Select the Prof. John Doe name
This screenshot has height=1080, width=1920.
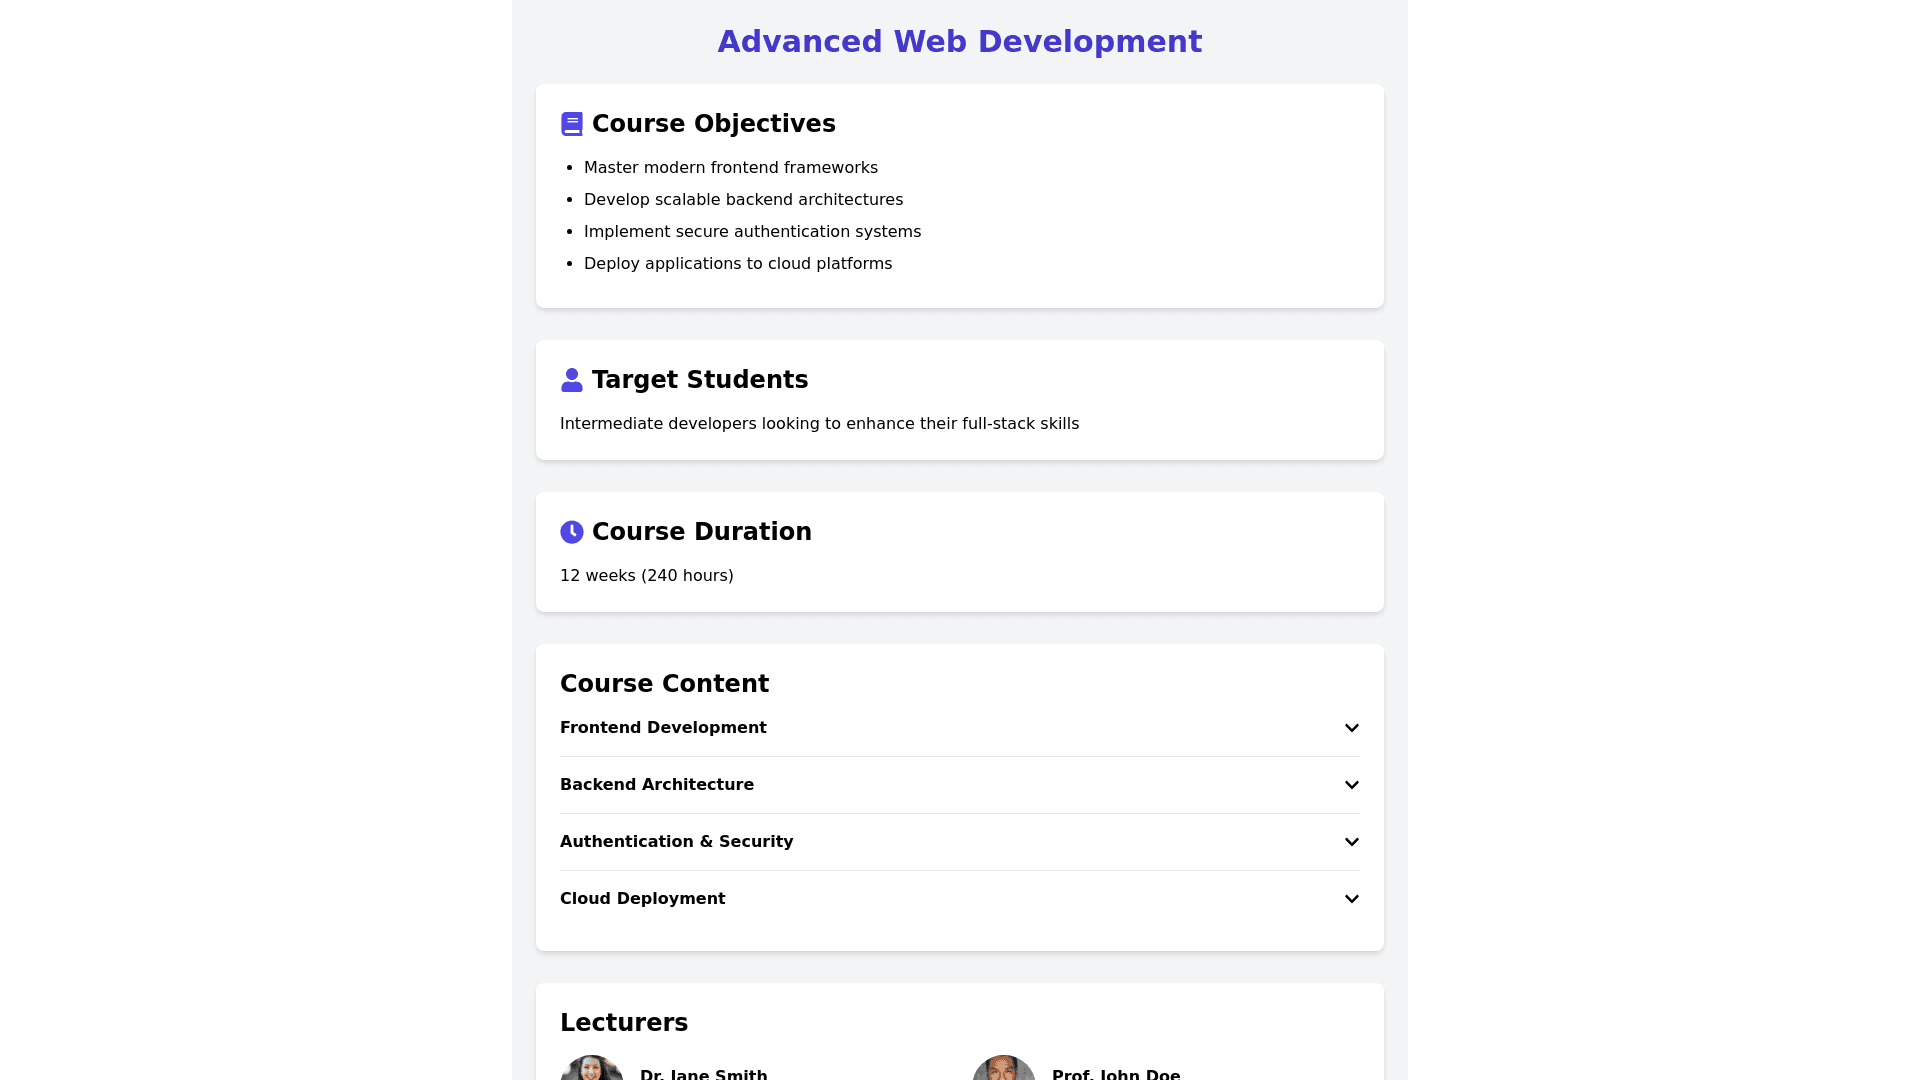[1115, 1074]
